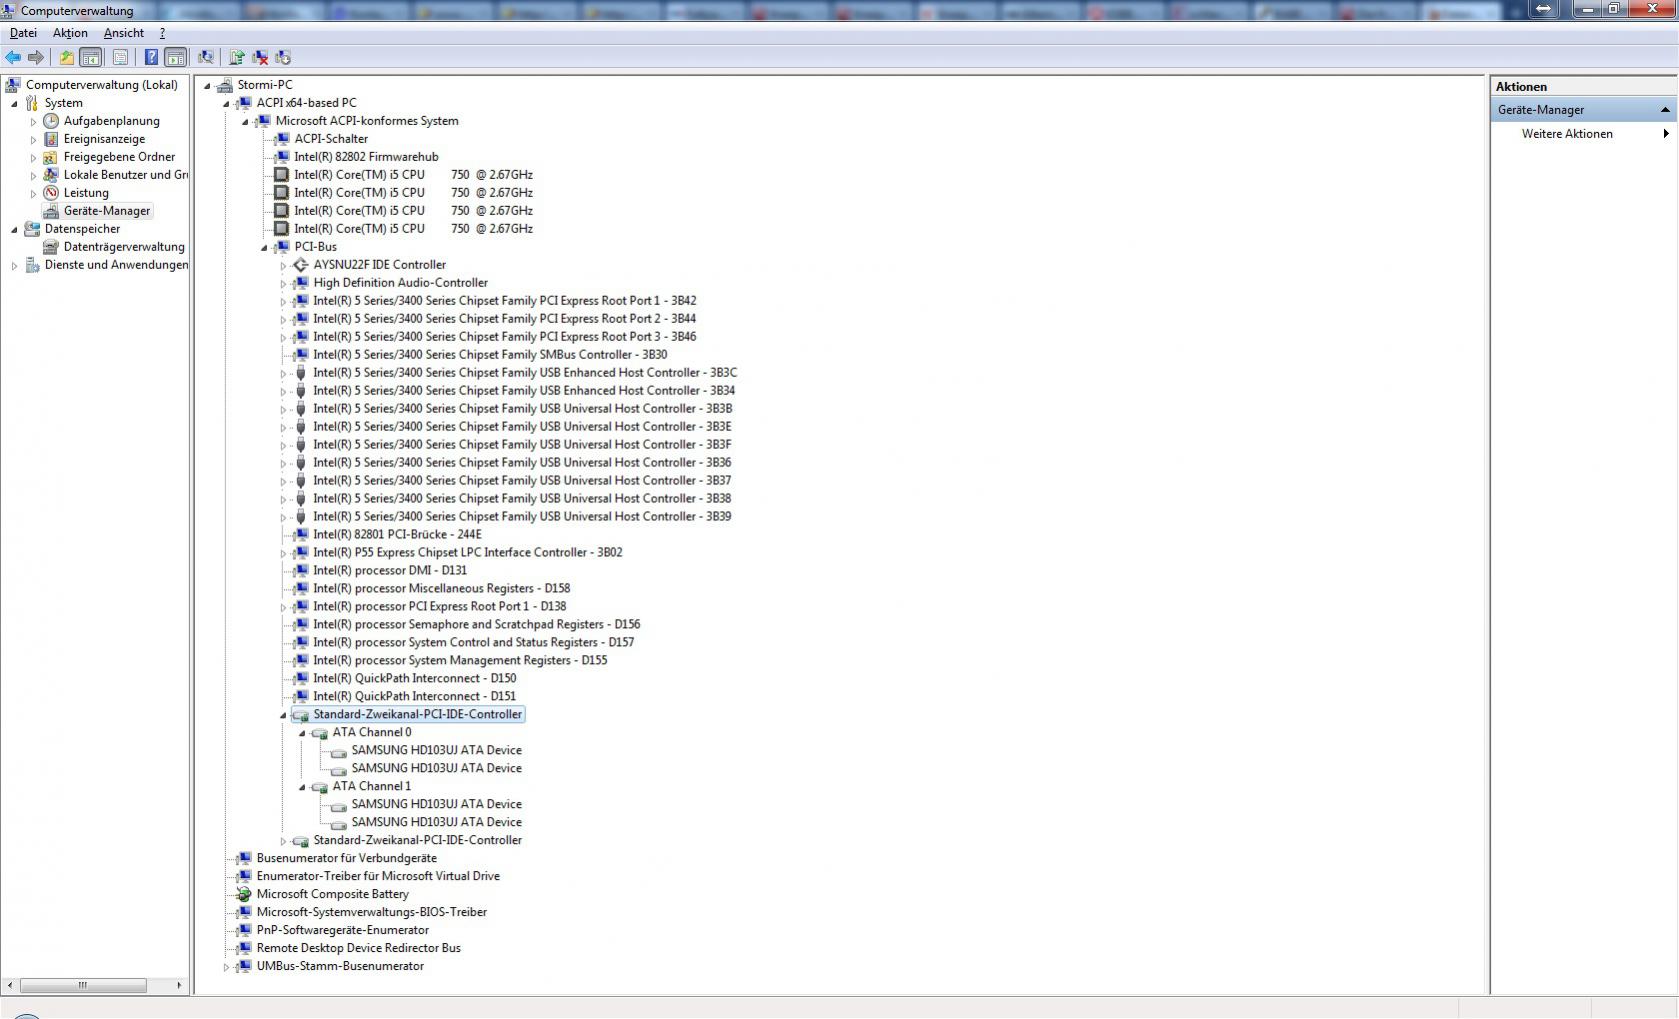Select Remote Desktop Device Redirector Bus
Screen dimensions: 1679x1019
358,948
